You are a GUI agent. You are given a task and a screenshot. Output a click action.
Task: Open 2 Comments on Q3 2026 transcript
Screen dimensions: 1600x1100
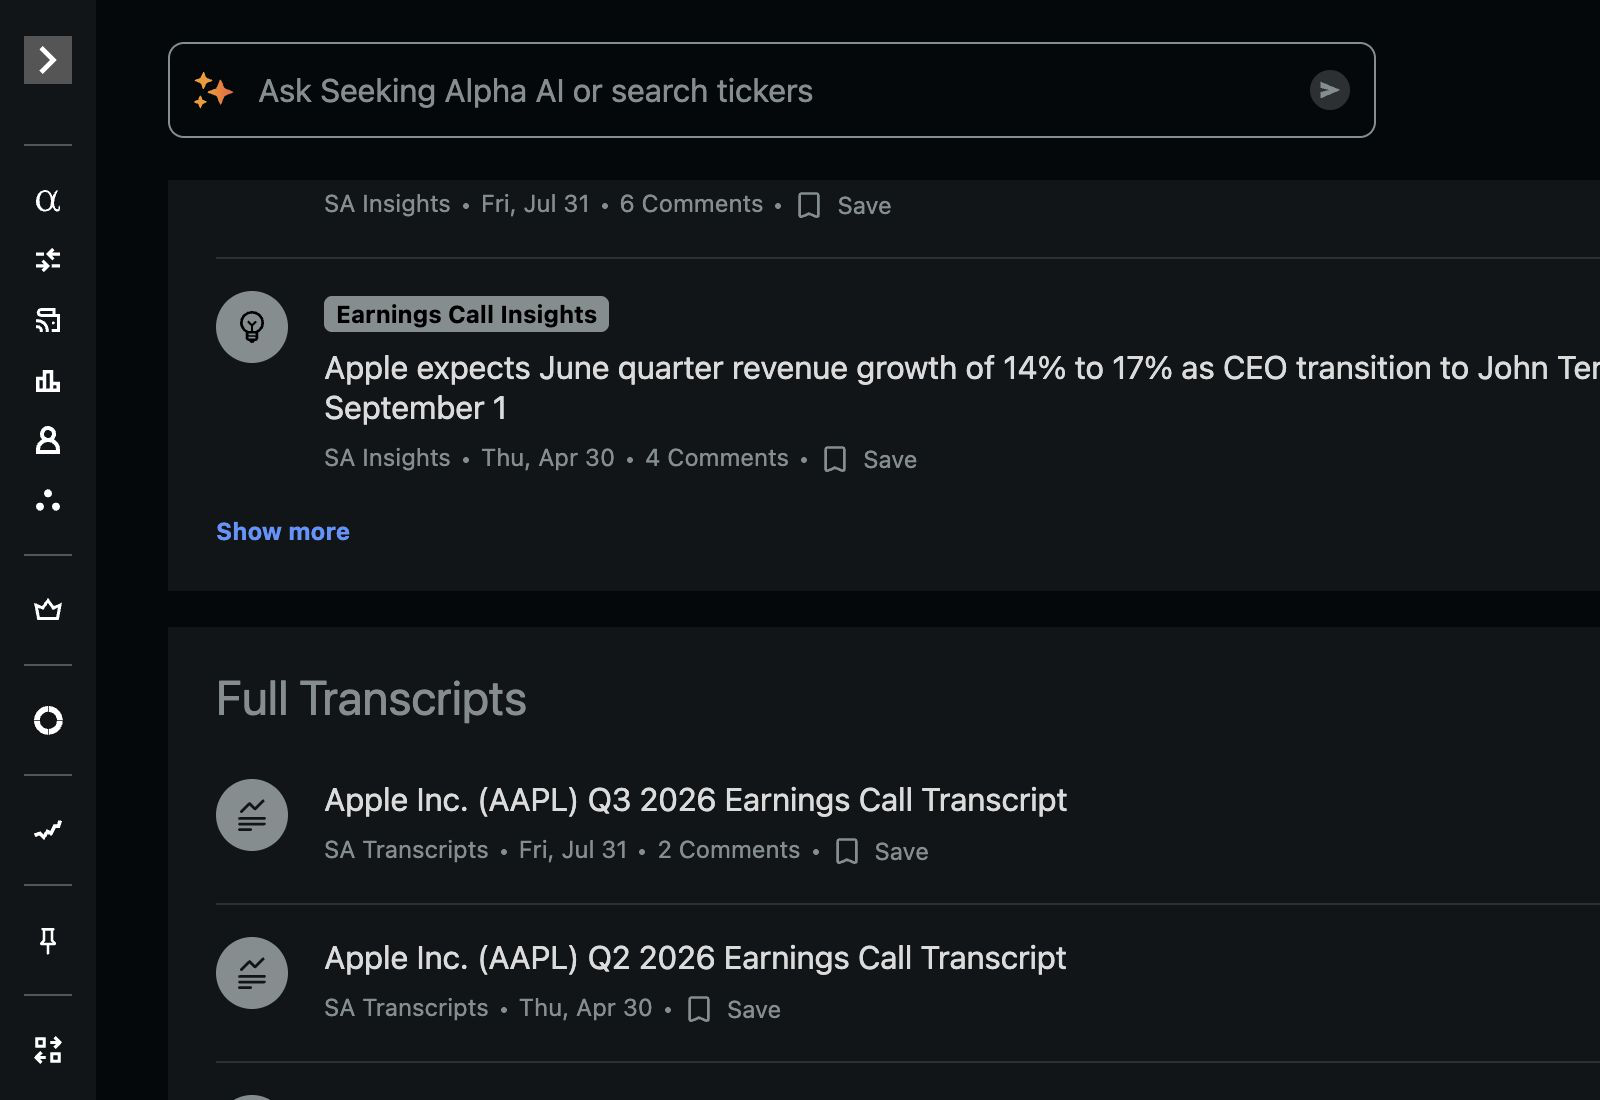coord(729,850)
